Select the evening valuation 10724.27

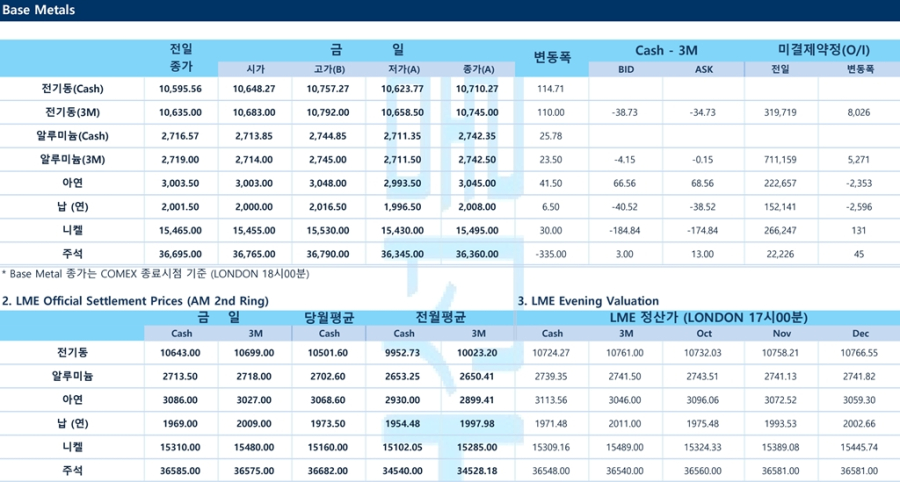click(551, 353)
